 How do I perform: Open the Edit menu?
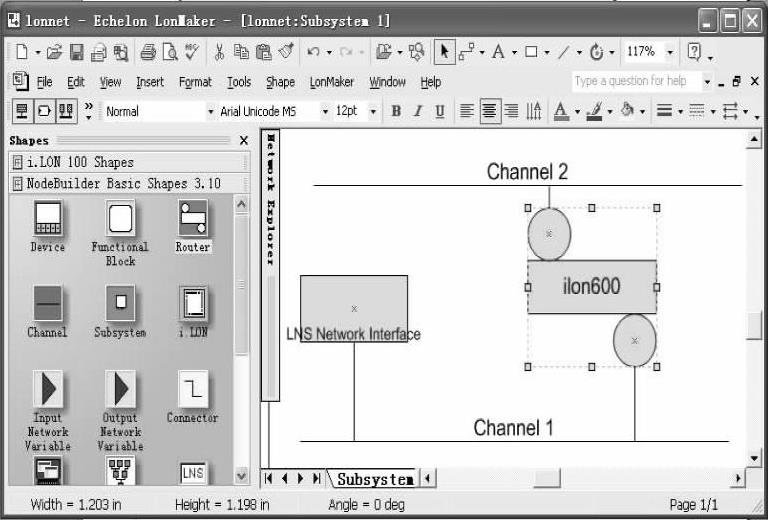click(76, 82)
